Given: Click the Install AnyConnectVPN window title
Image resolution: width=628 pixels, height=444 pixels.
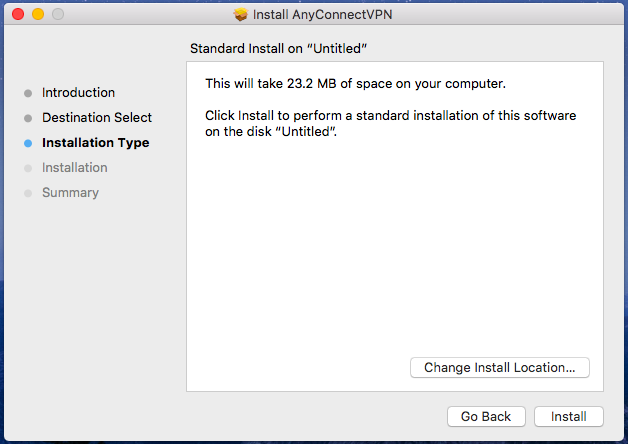Looking at the screenshot, I should pos(324,15).
